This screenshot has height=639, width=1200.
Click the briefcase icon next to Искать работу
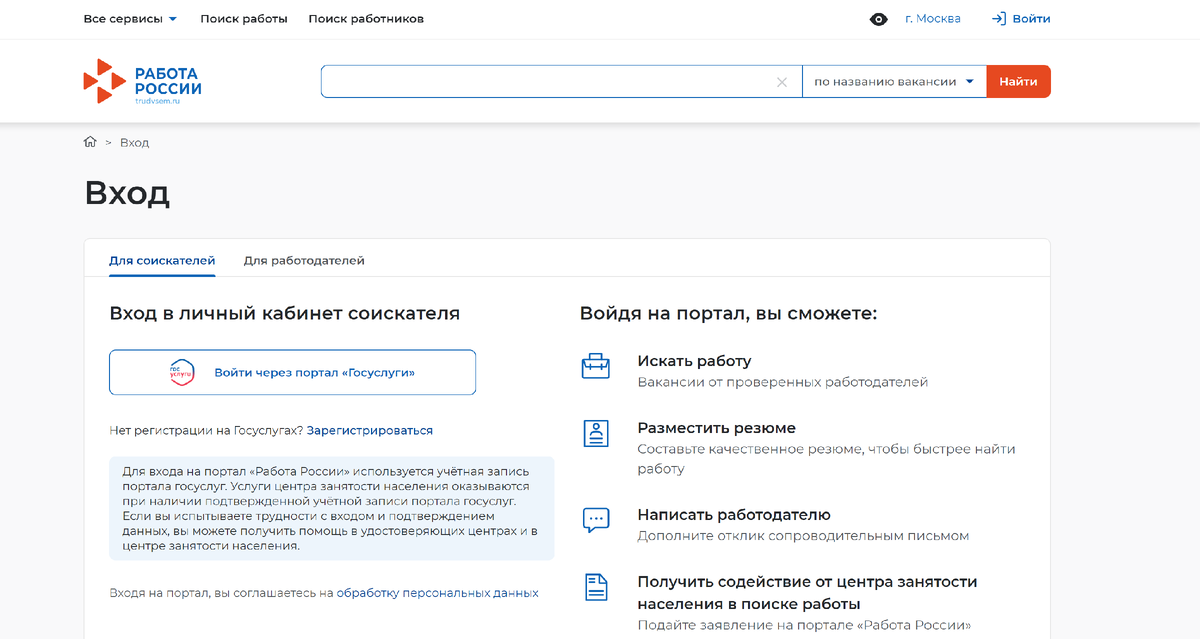click(596, 366)
